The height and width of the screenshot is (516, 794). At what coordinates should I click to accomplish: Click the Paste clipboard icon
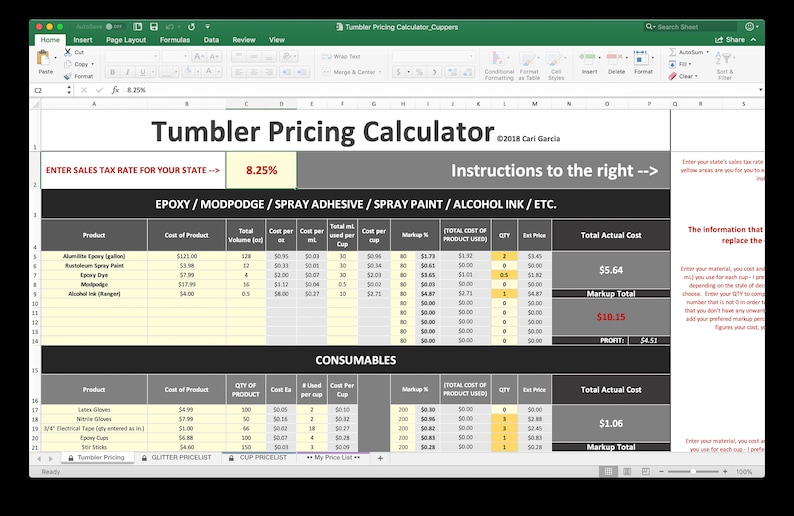44,58
